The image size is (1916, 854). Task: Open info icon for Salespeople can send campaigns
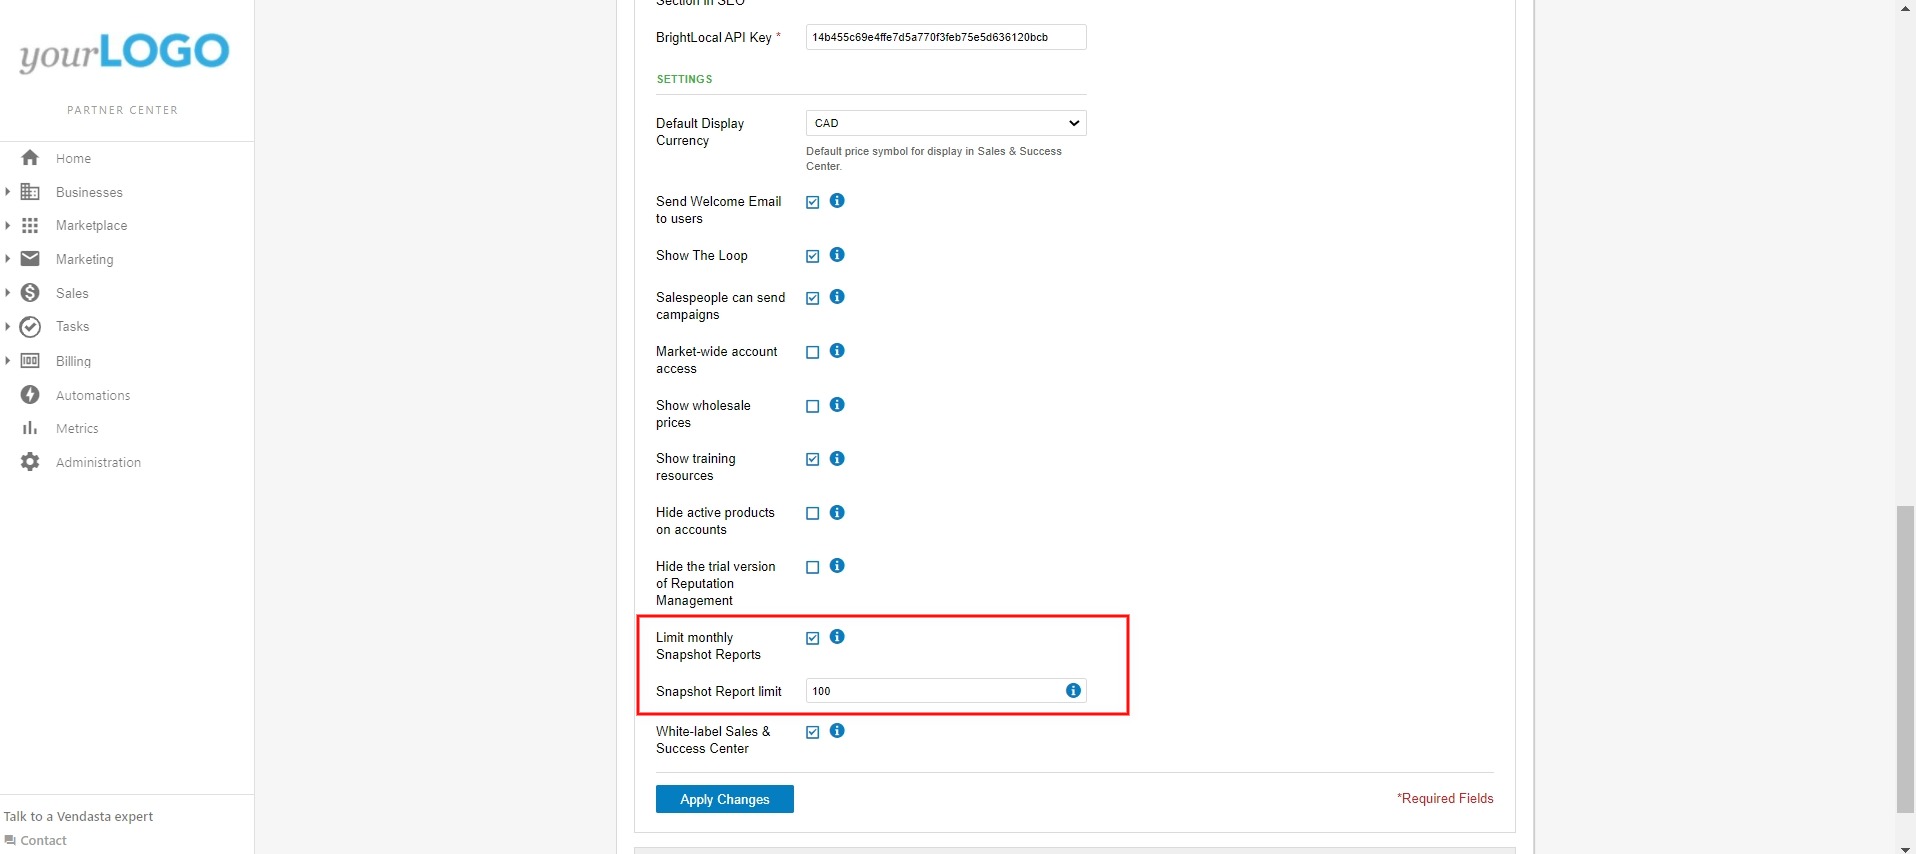837,297
